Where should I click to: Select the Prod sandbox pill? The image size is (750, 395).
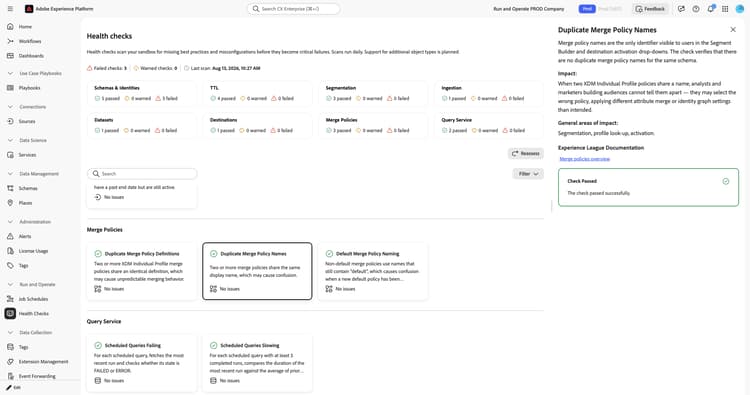click(587, 9)
